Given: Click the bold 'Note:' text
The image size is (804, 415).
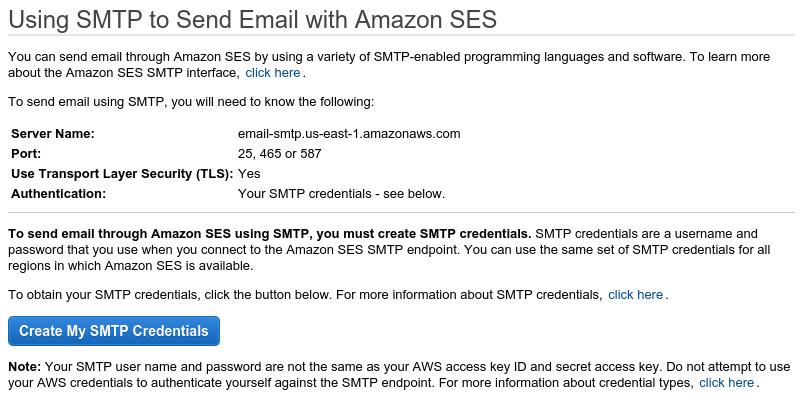Looking at the screenshot, I should tap(25, 367).
